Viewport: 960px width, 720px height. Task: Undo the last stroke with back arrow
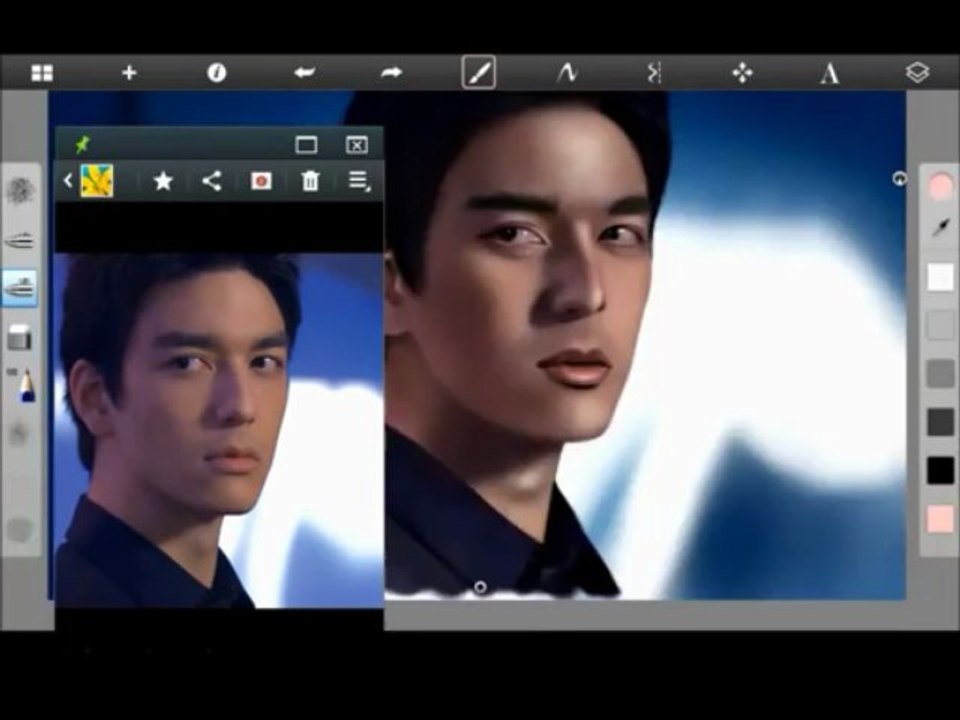click(x=304, y=73)
